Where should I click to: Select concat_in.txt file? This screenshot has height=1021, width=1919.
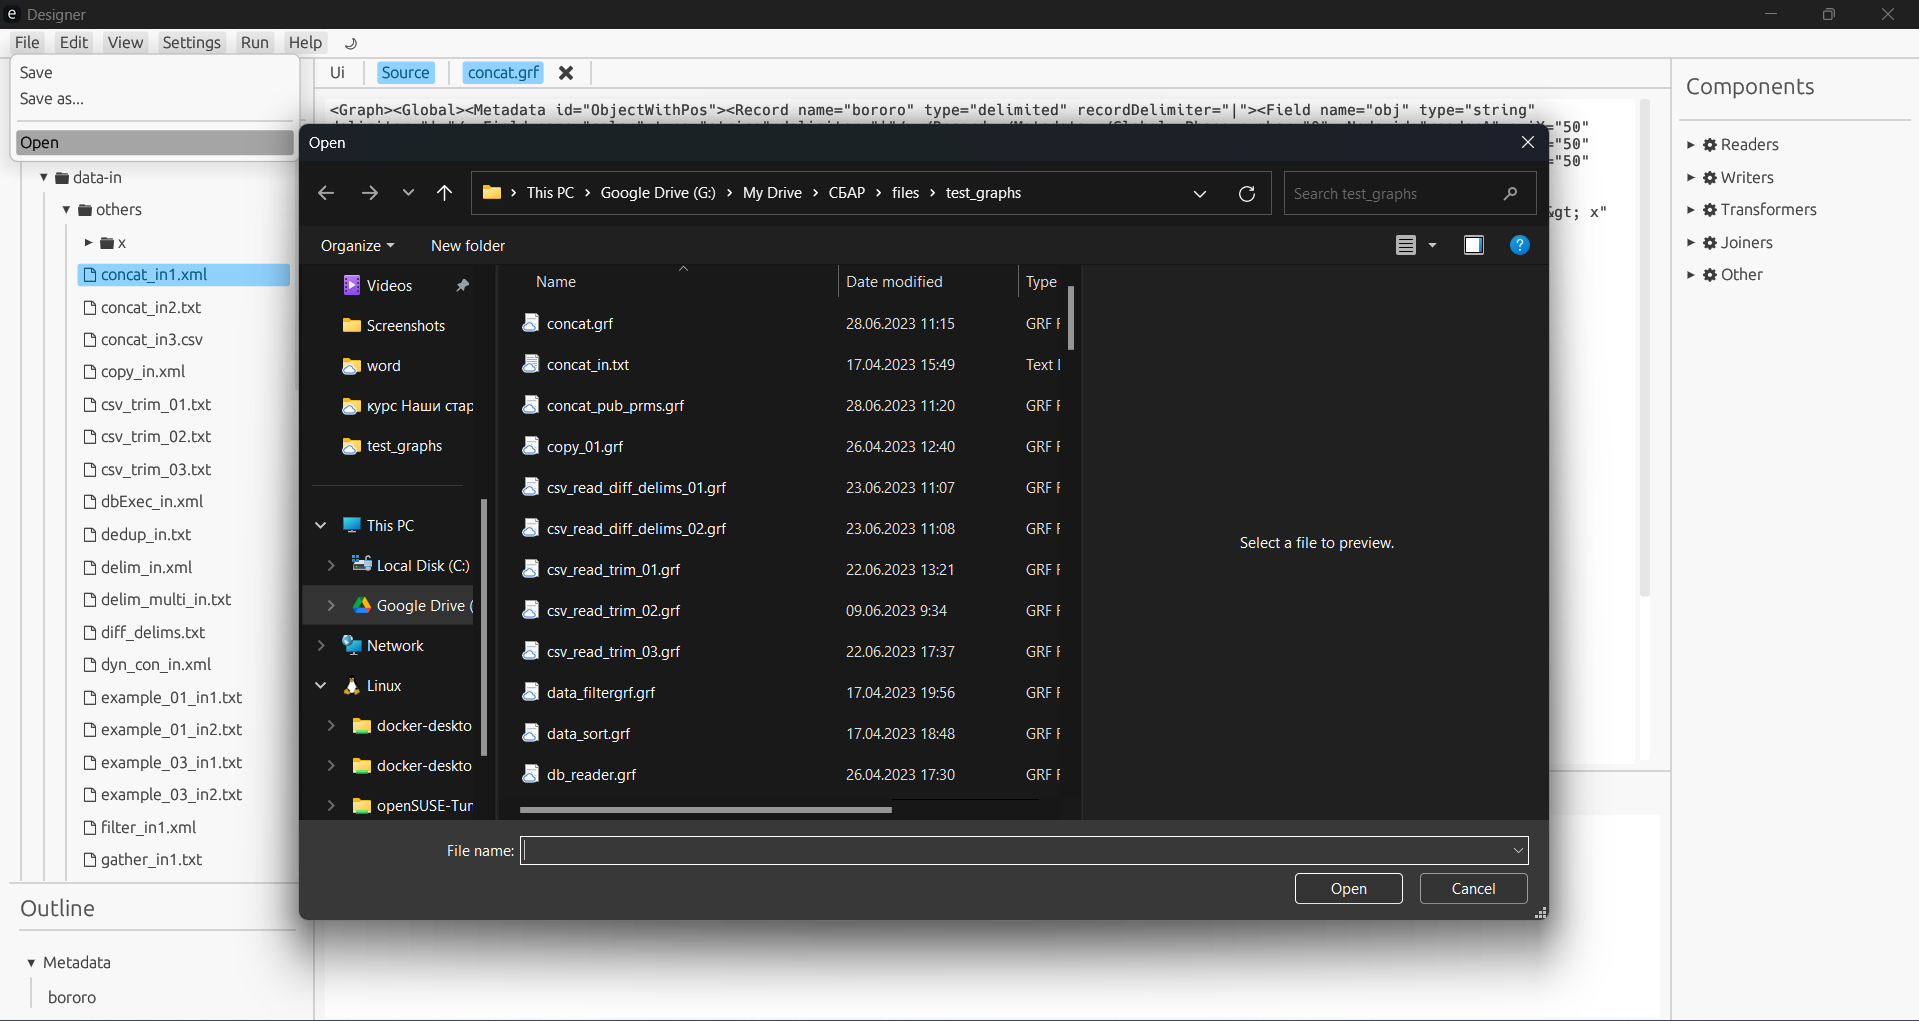coord(588,365)
